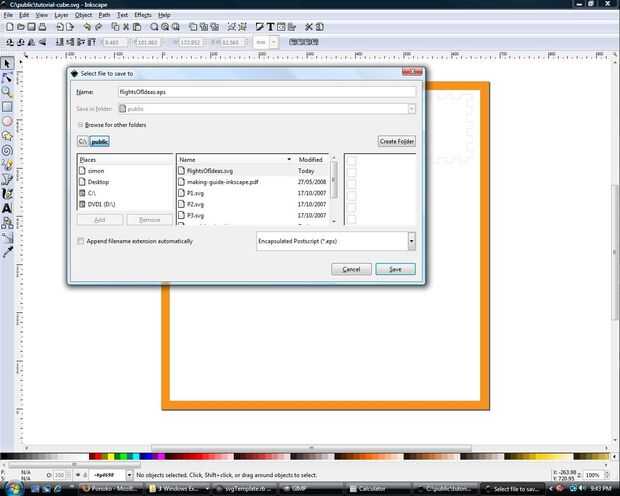Pick the yellow swatch in color palette
The image size is (620, 496).
tap(111, 456)
